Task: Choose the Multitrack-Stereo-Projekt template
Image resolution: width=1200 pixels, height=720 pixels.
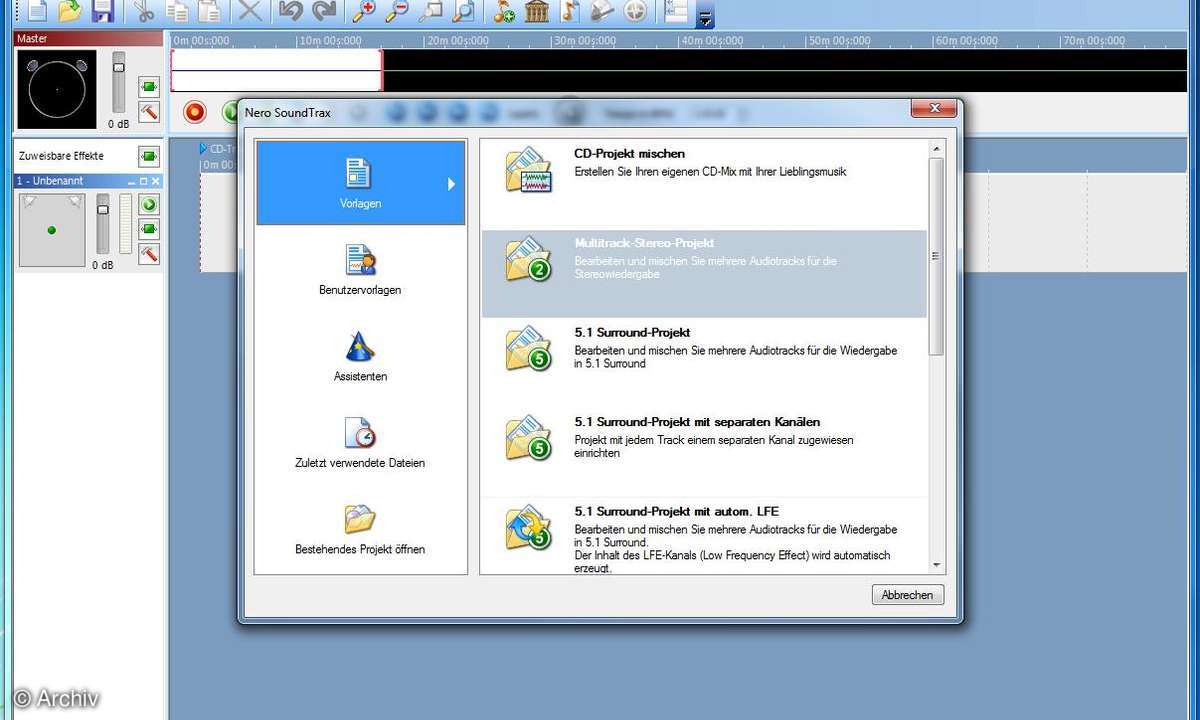Action: tap(704, 274)
